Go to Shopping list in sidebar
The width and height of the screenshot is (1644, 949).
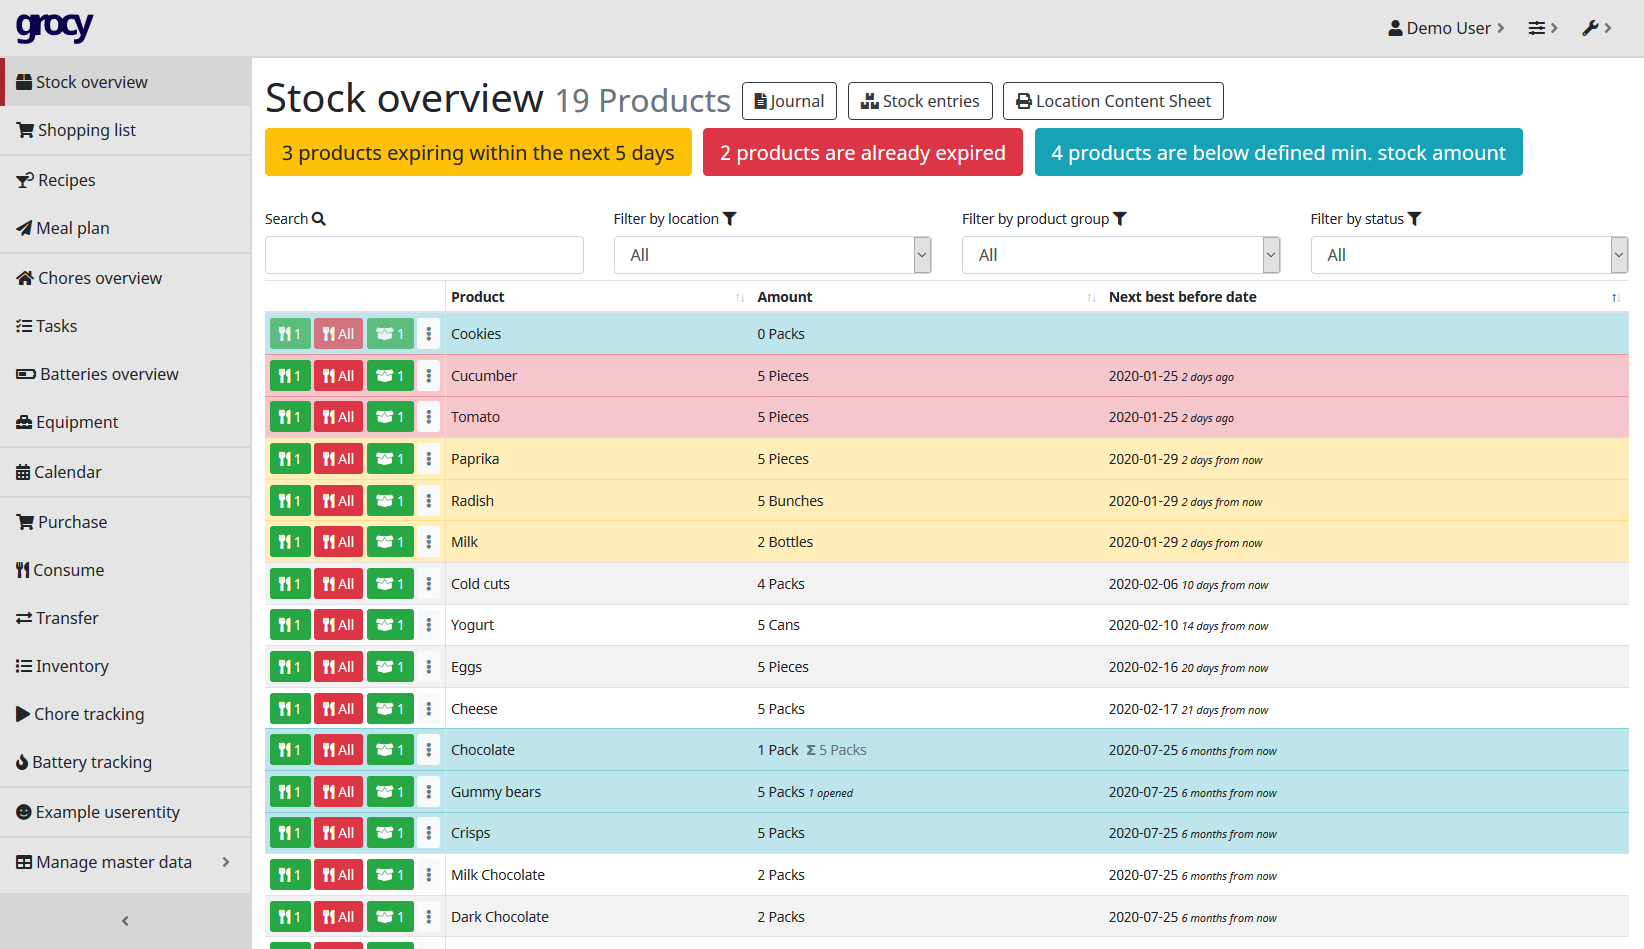[x=86, y=130]
